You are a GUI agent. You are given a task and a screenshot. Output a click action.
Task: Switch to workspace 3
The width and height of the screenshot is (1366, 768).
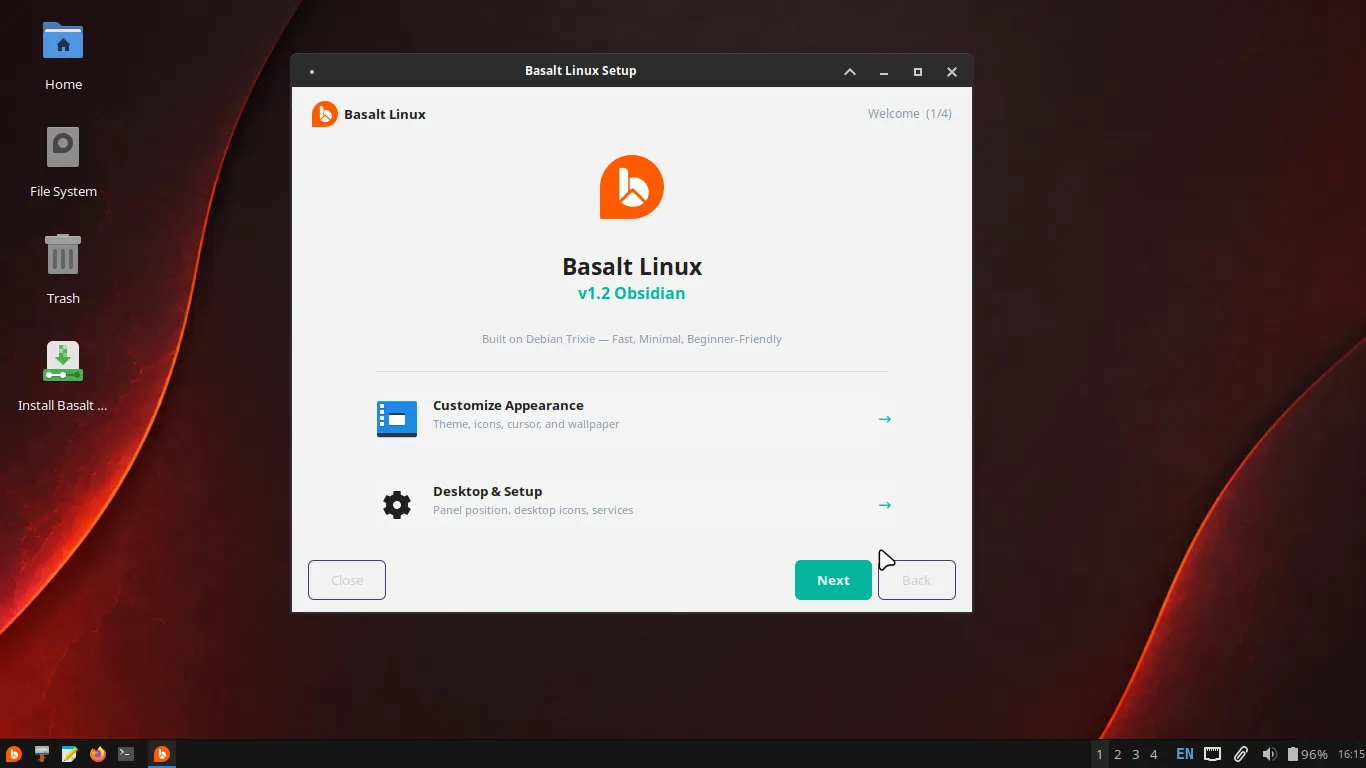(1136, 754)
